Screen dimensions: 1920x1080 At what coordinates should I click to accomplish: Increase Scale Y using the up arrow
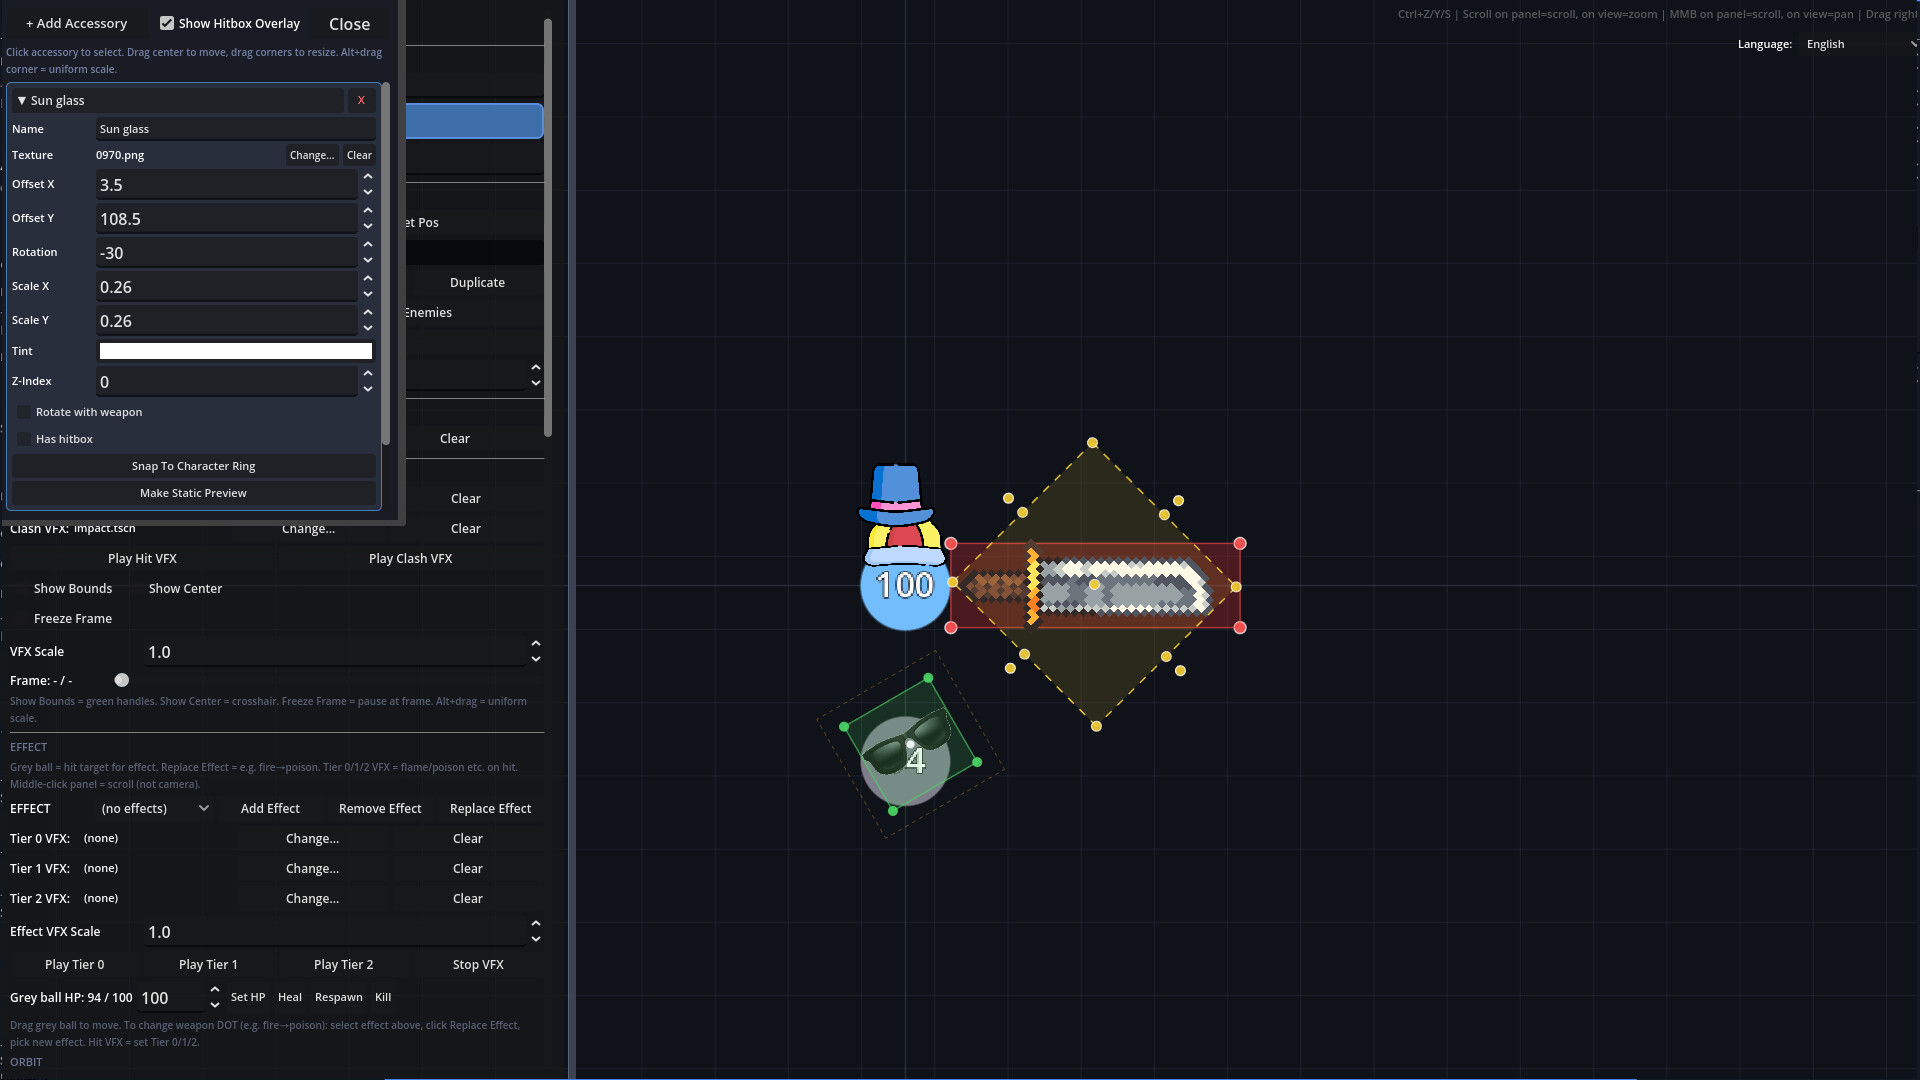coord(368,312)
